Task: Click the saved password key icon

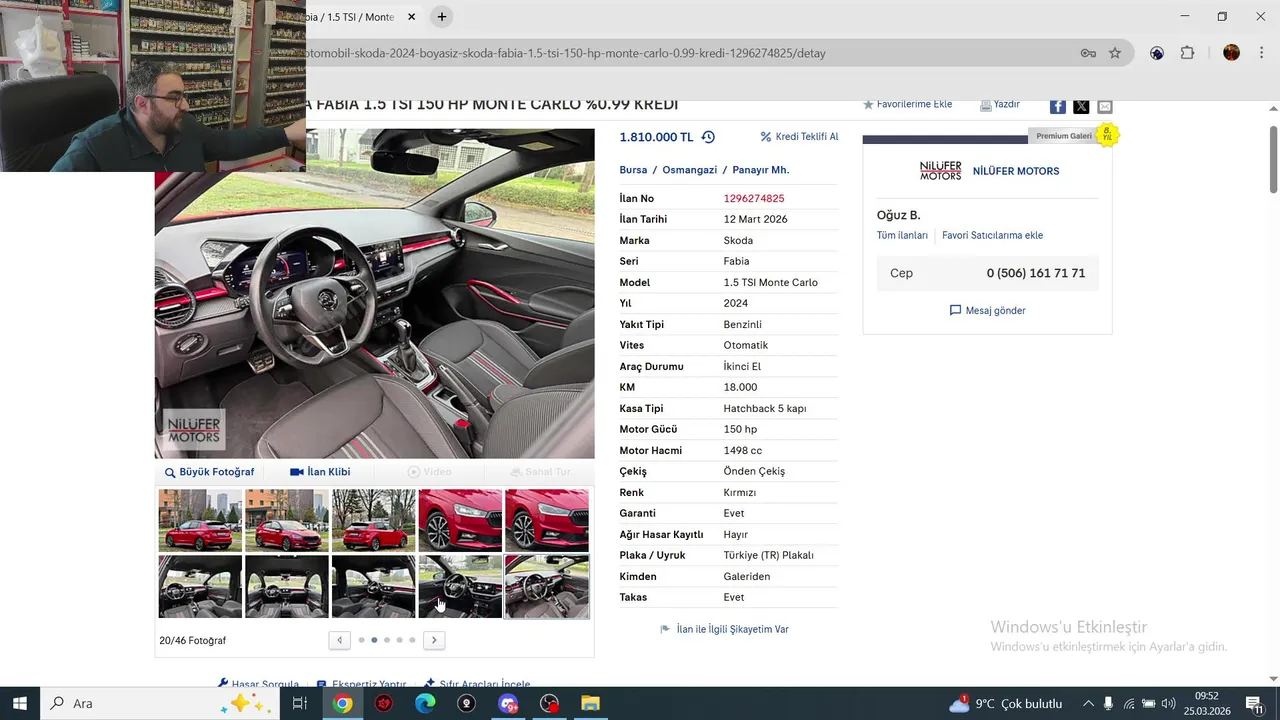Action: pos(1088,53)
